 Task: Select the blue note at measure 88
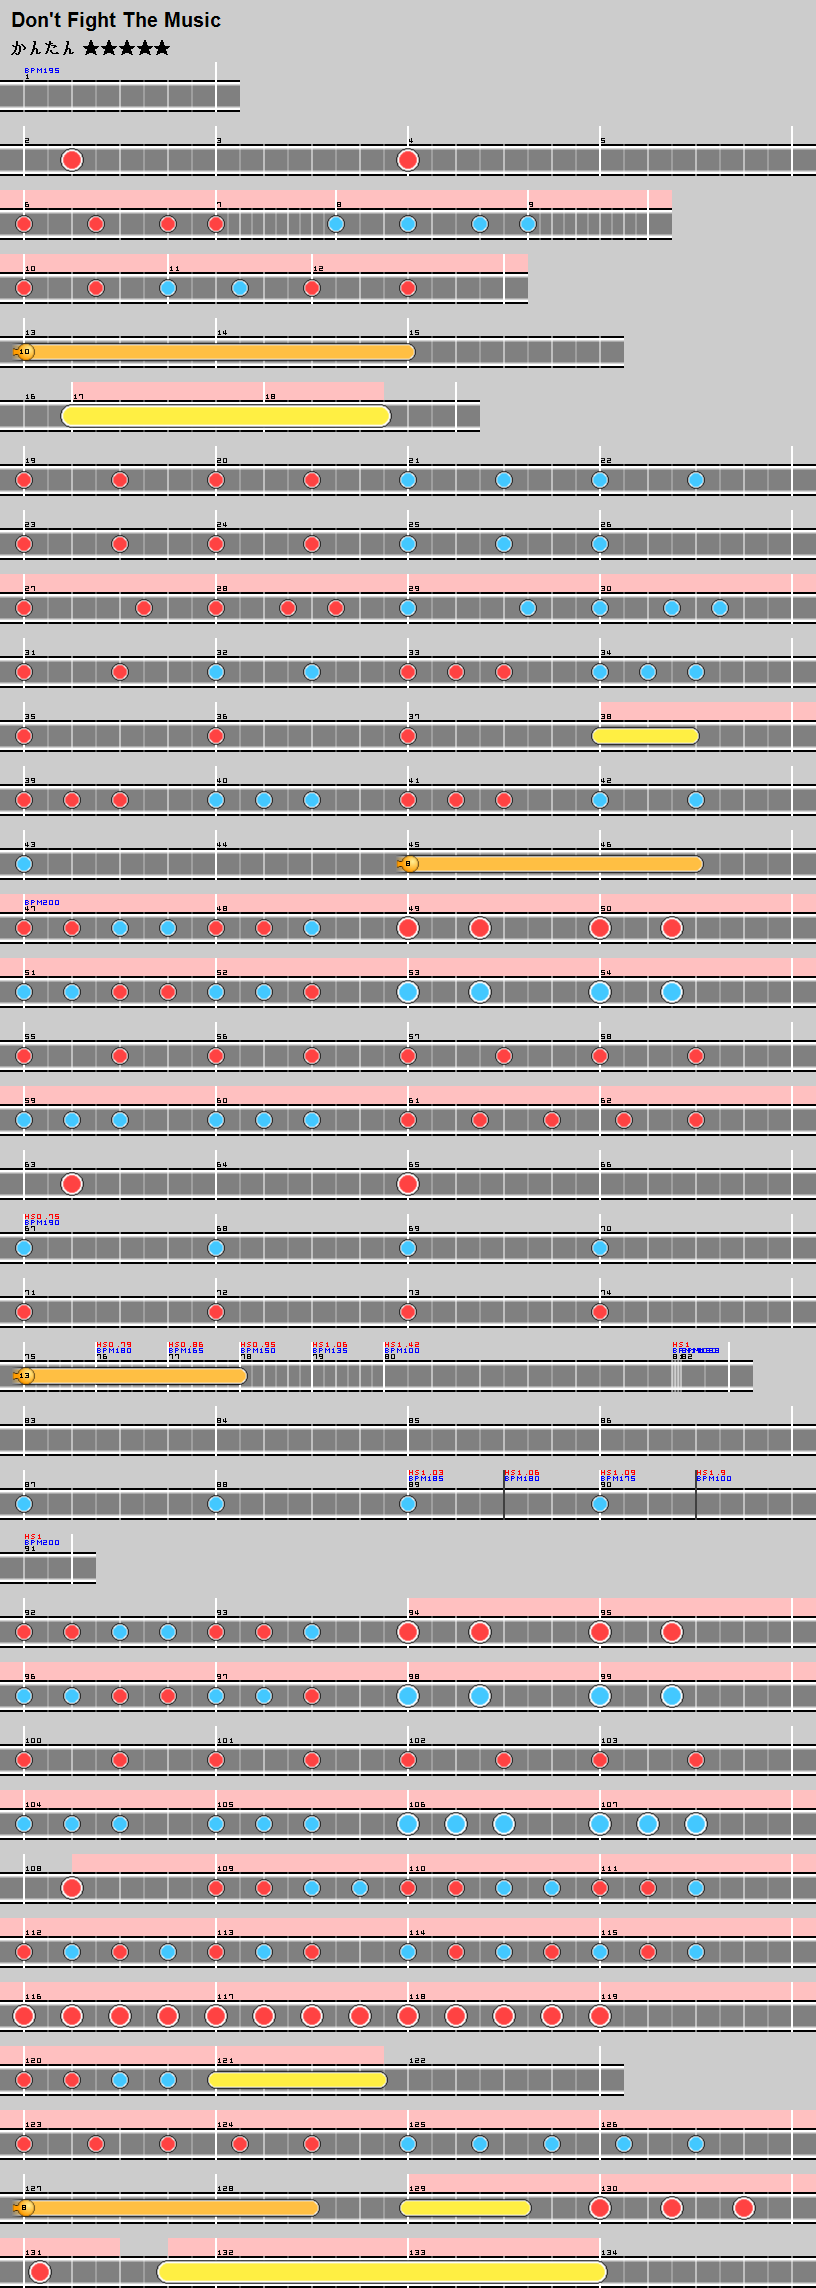tap(216, 1504)
